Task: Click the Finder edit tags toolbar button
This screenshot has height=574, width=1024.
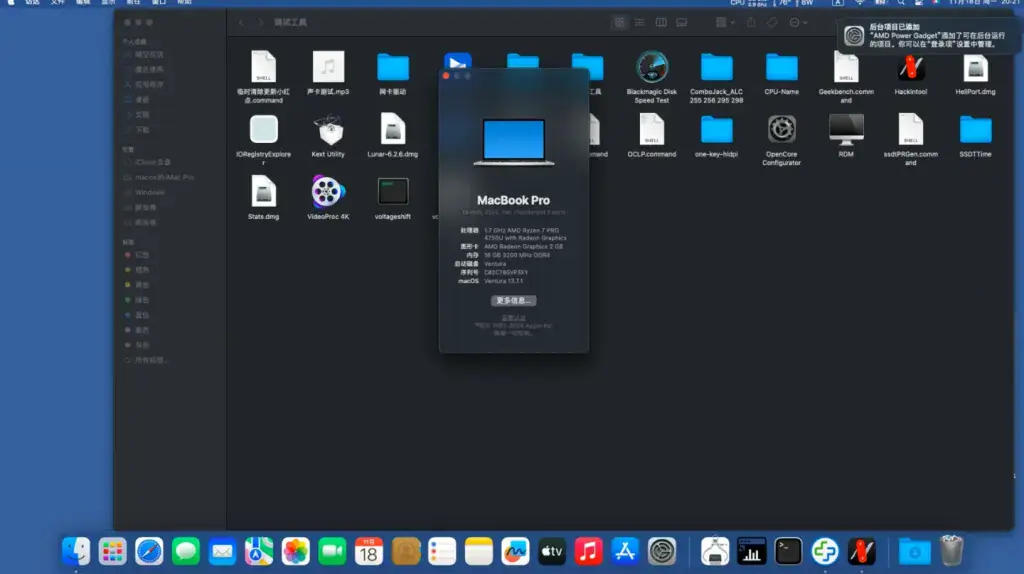Action: tap(772, 22)
